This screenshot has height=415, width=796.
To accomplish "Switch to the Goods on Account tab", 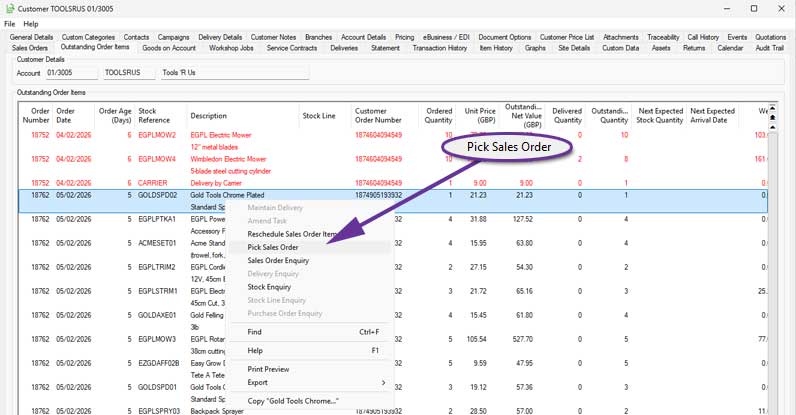I will [169, 47].
